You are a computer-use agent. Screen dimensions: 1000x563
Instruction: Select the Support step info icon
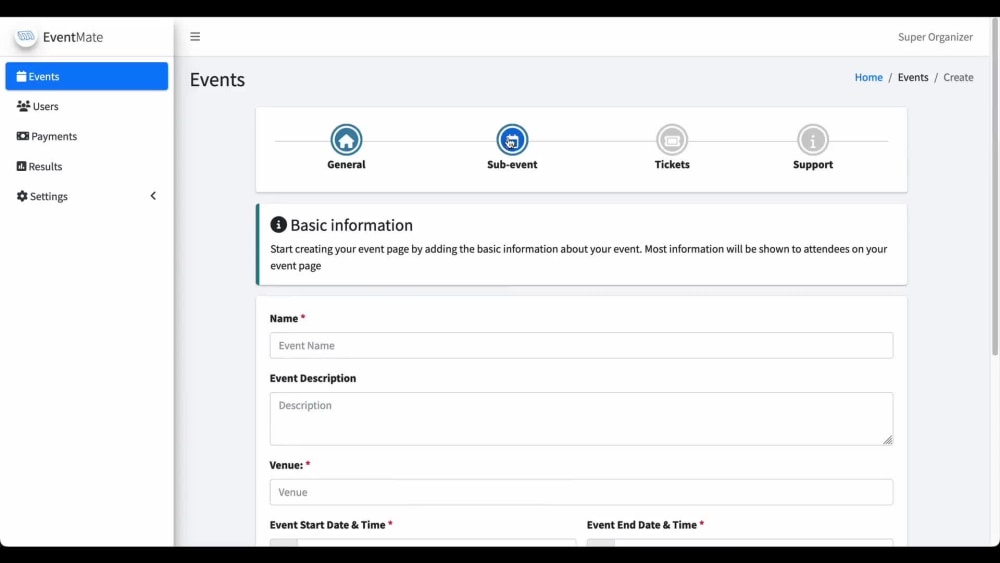812,140
